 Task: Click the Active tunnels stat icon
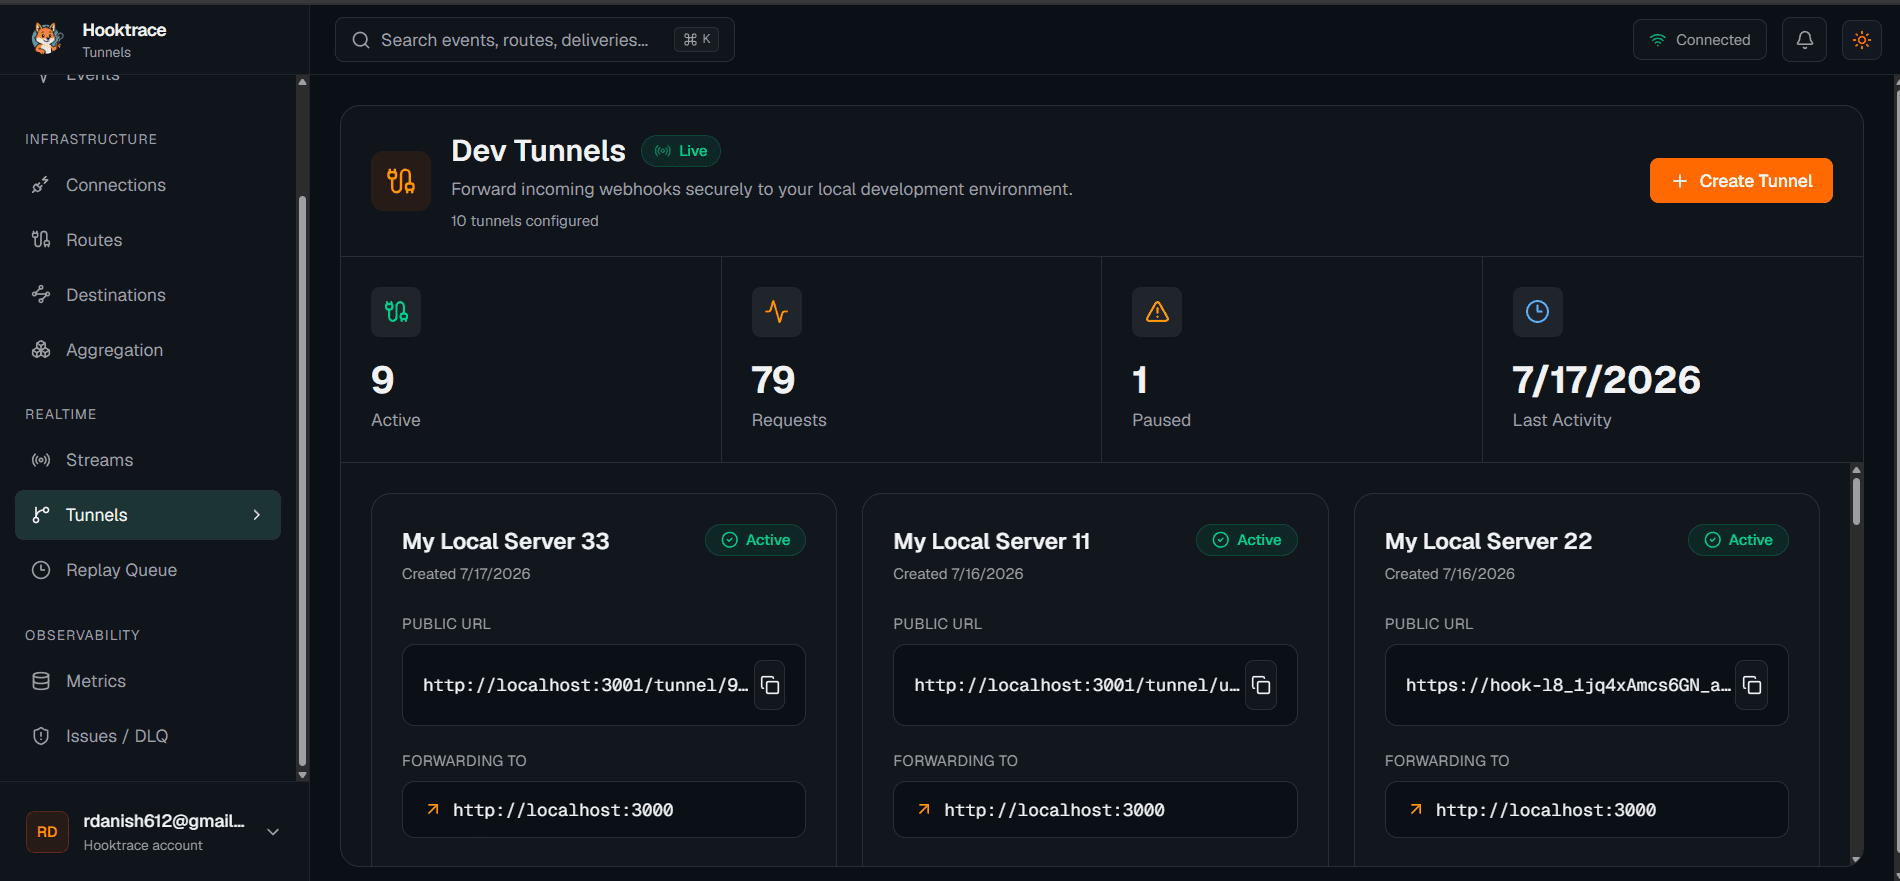pyautogui.click(x=396, y=312)
